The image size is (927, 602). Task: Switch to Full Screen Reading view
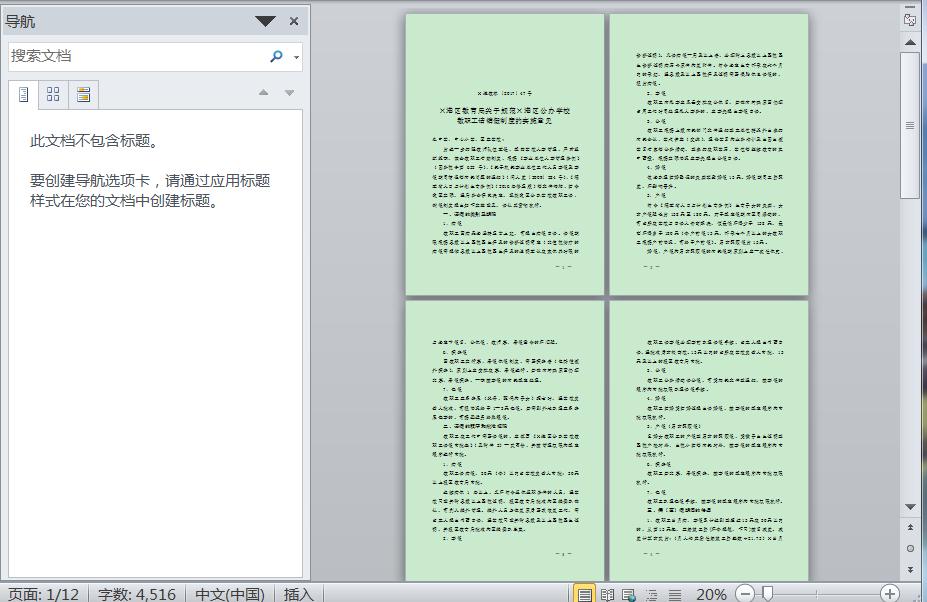coord(607,592)
